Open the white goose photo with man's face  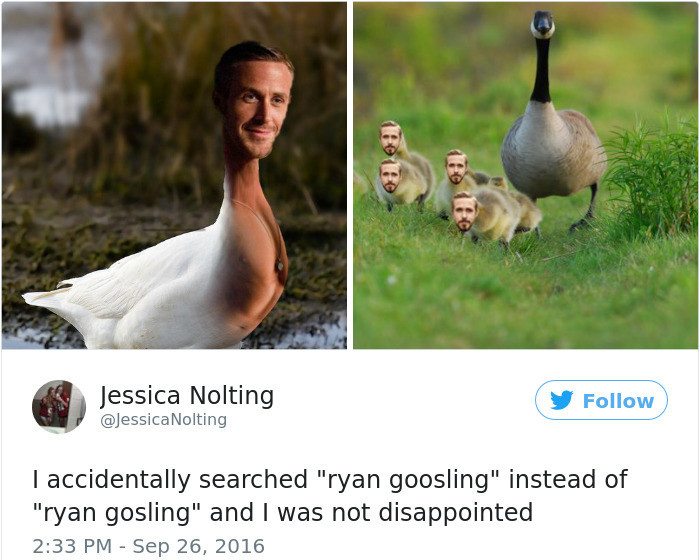174,175
